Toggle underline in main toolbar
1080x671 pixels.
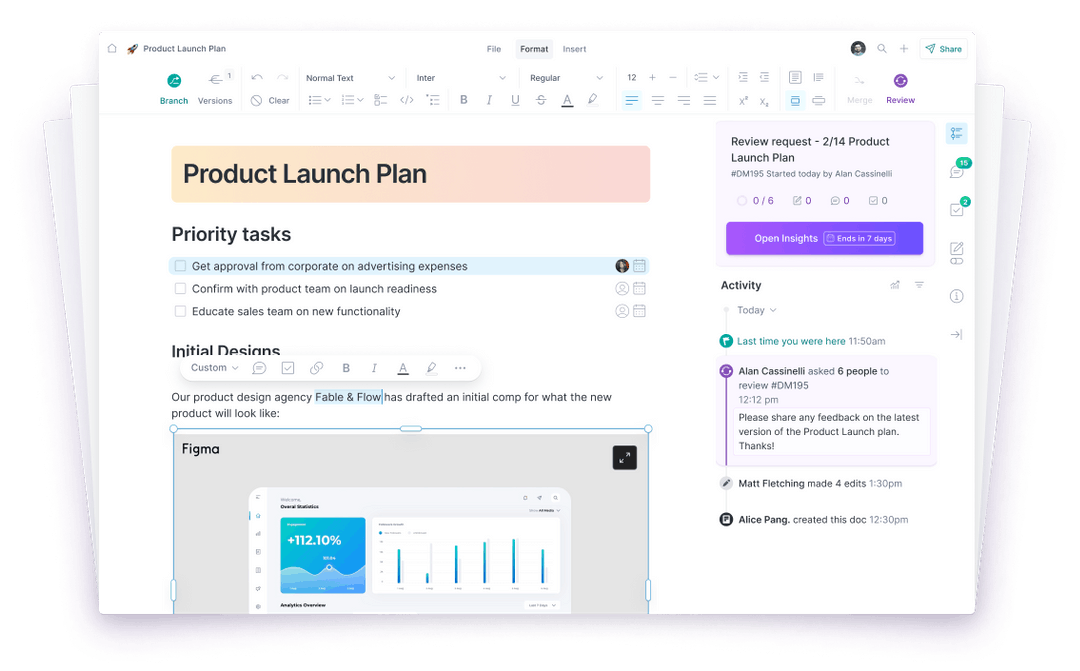pos(515,100)
